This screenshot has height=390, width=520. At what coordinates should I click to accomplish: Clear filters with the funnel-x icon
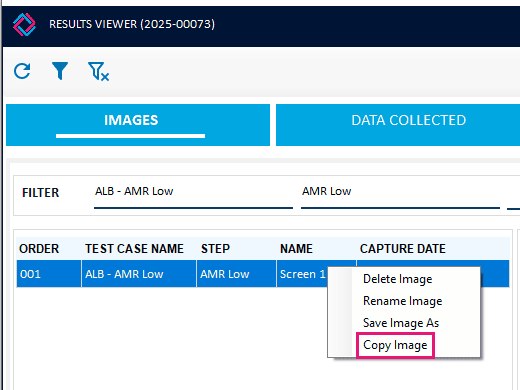99,71
